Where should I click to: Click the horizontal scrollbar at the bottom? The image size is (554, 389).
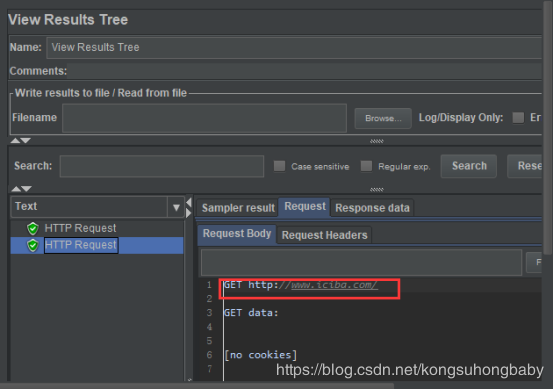point(197,386)
